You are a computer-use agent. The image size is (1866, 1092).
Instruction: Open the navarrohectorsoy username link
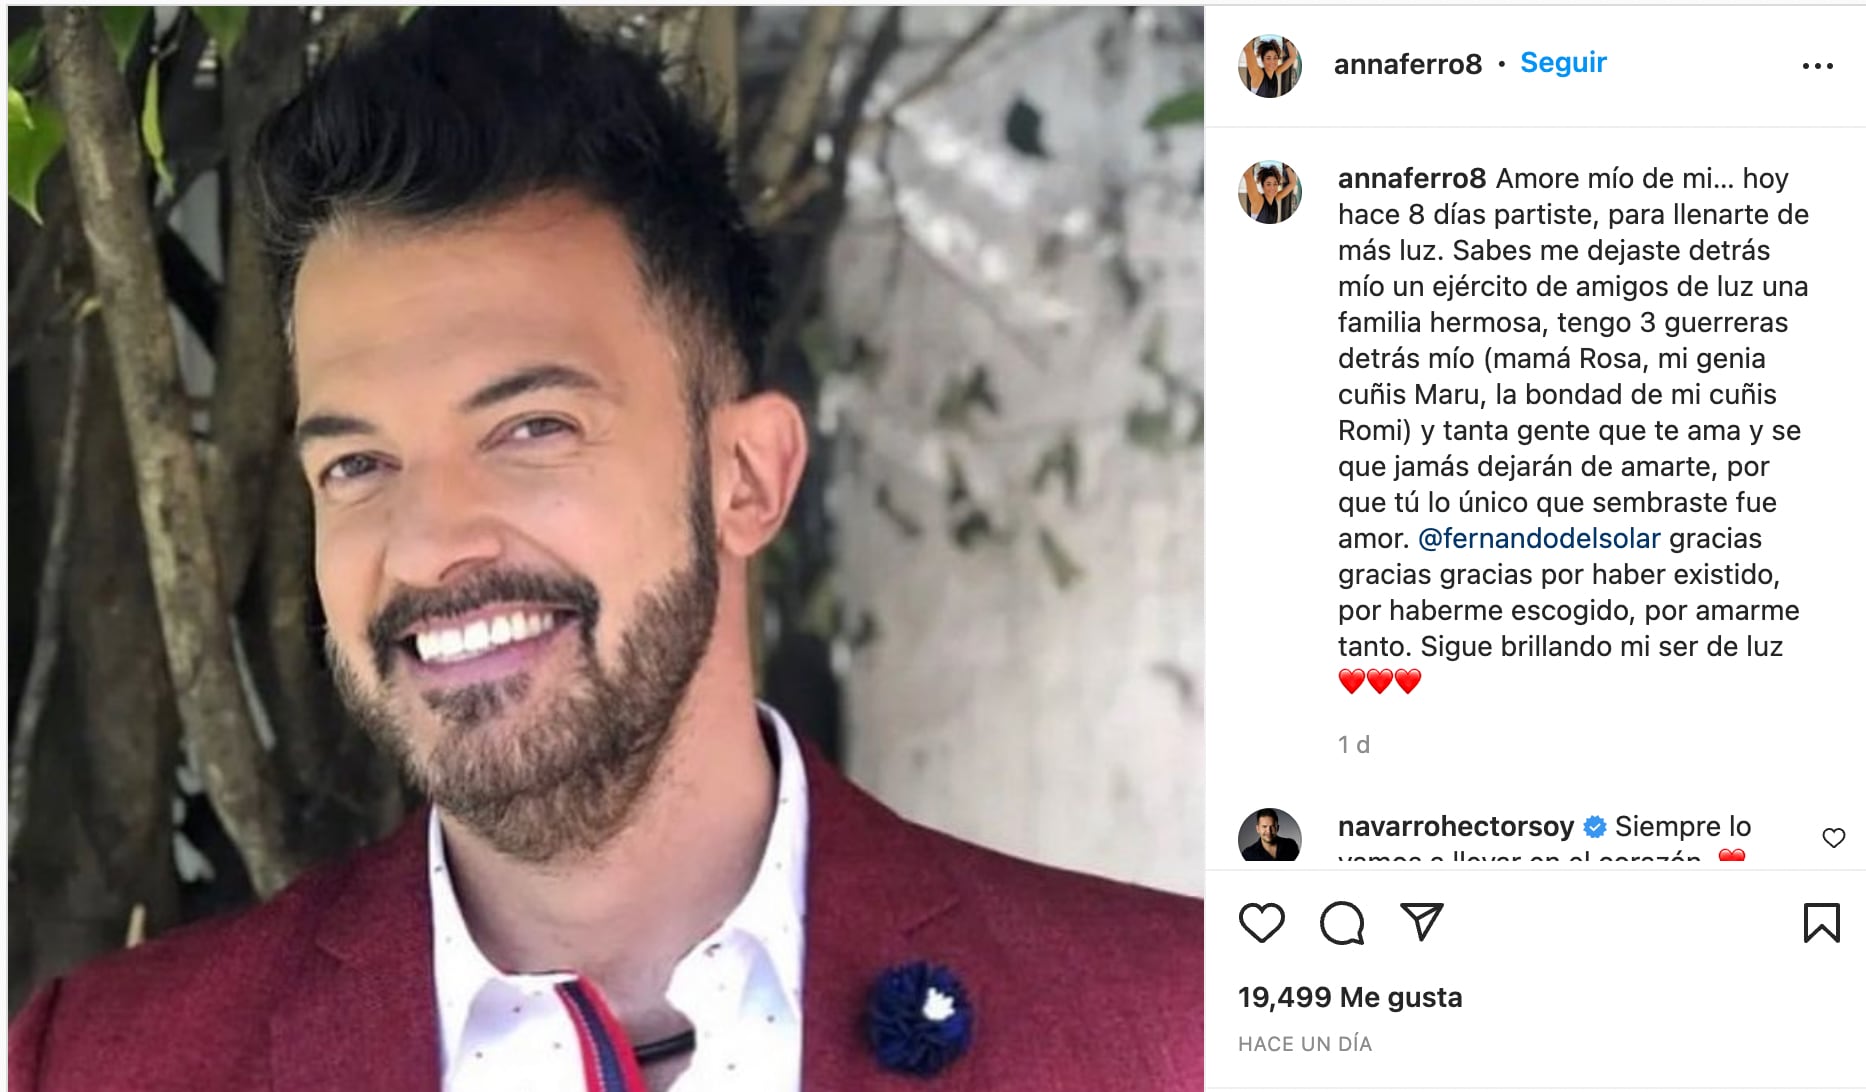pyautogui.click(x=1455, y=826)
